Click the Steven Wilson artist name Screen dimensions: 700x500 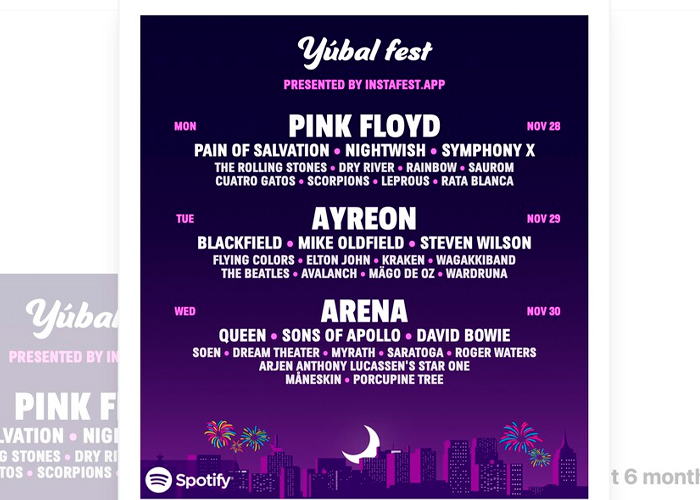[475, 243]
